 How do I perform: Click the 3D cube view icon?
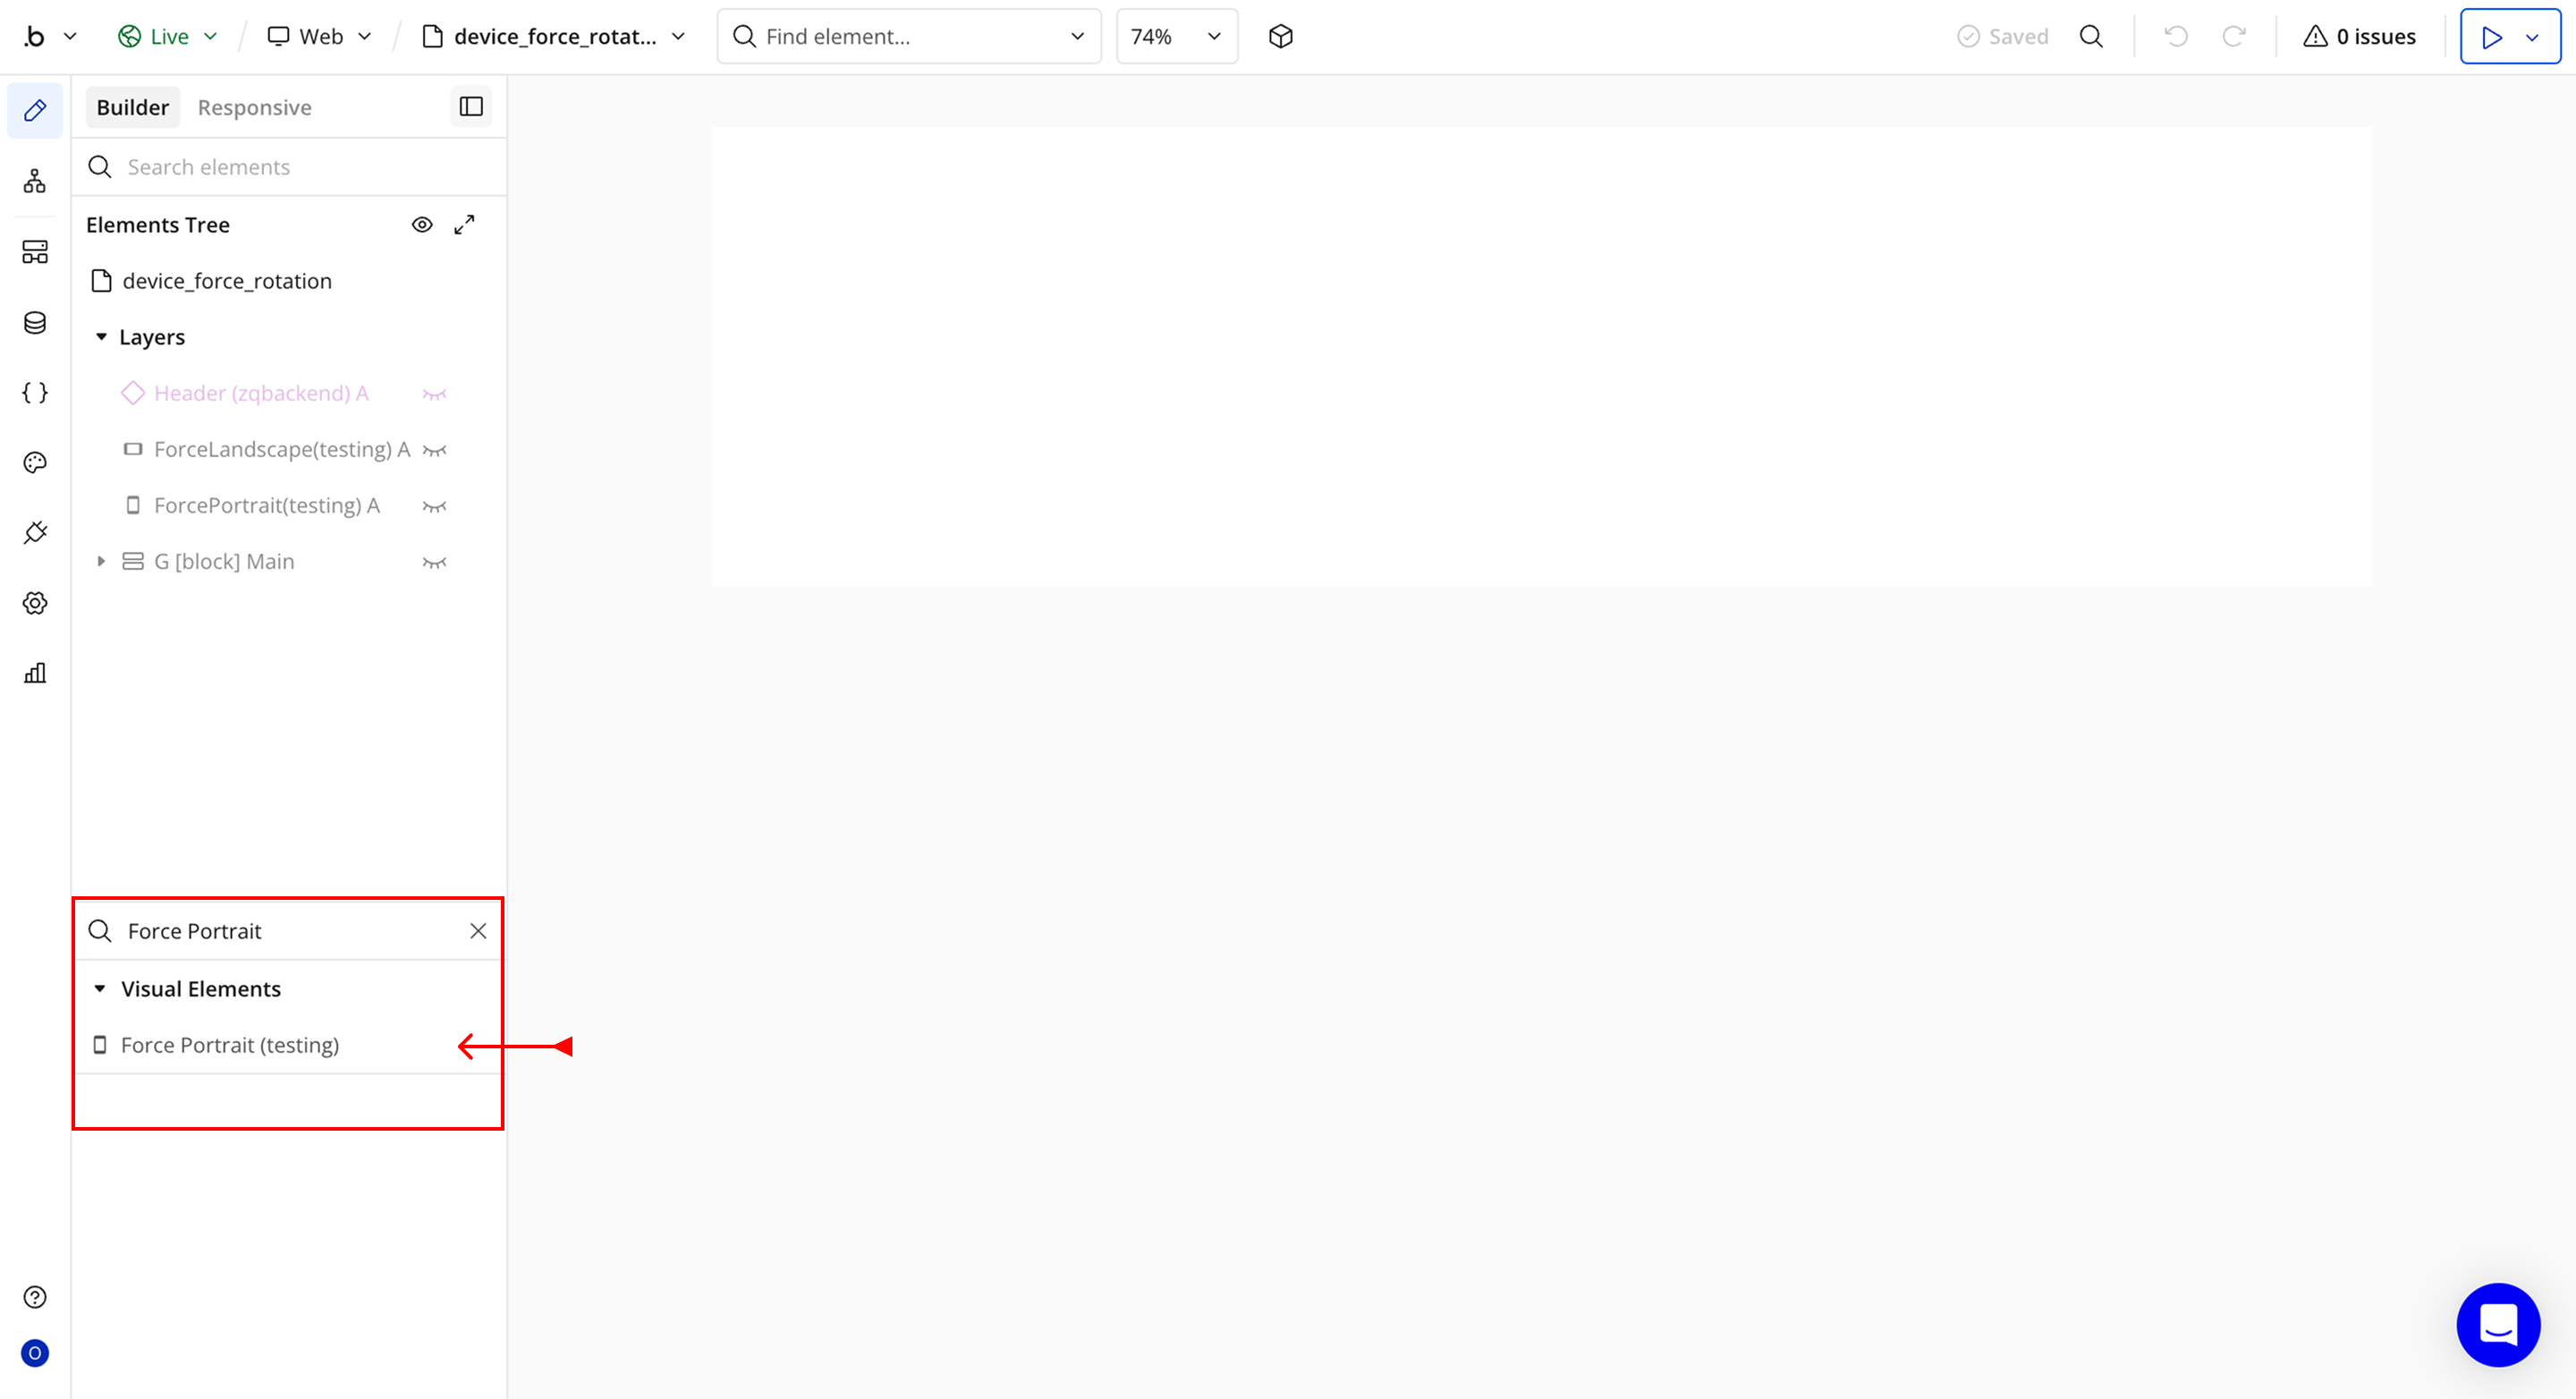[x=1280, y=37]
